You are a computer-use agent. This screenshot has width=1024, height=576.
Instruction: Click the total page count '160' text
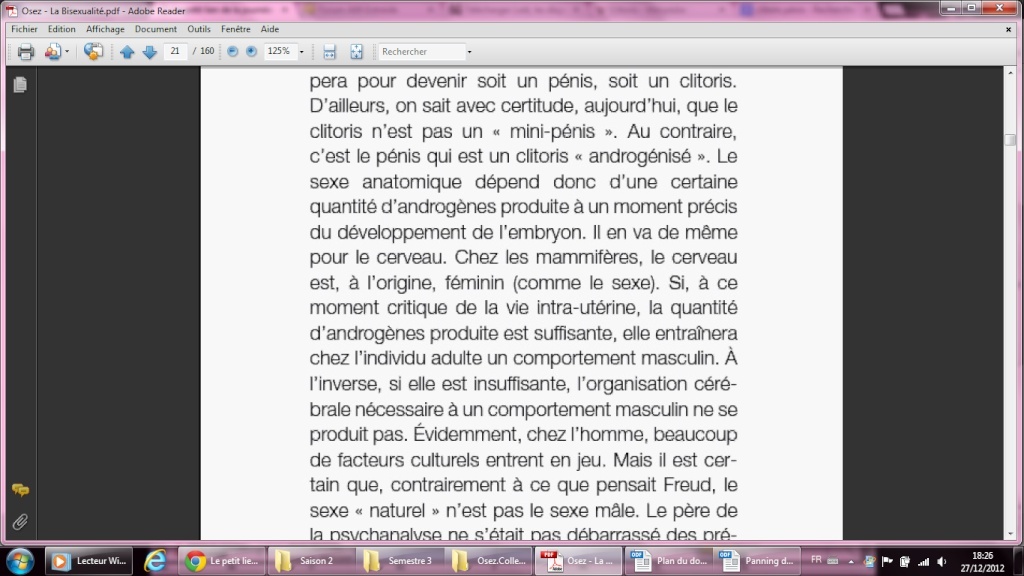[207, 51]
